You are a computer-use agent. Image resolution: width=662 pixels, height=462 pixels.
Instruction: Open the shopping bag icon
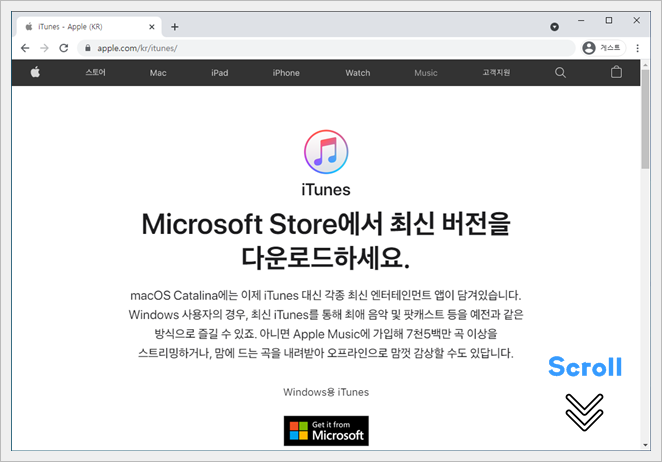coord(616,72)
